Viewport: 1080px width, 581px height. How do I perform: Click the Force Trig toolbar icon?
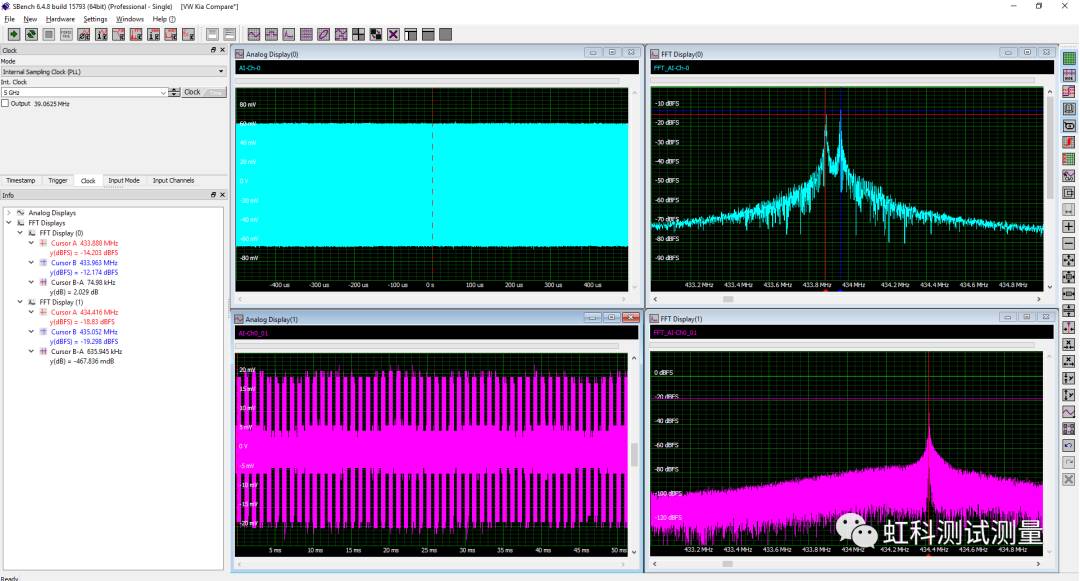coord(66,34)
